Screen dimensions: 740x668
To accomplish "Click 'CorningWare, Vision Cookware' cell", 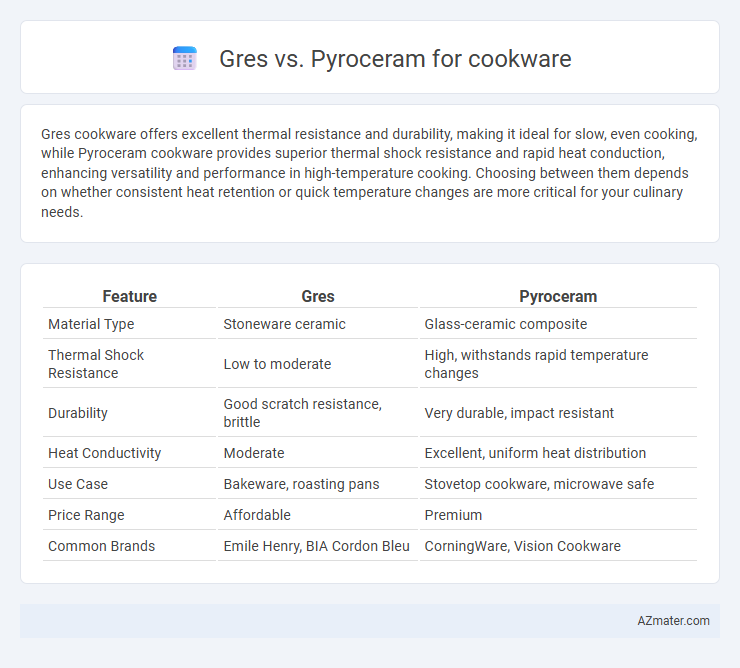I will coord(522,546).
